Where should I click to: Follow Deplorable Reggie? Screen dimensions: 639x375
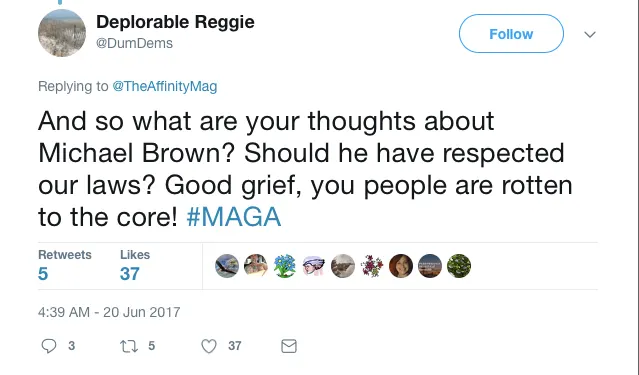(x=511, y=34)
